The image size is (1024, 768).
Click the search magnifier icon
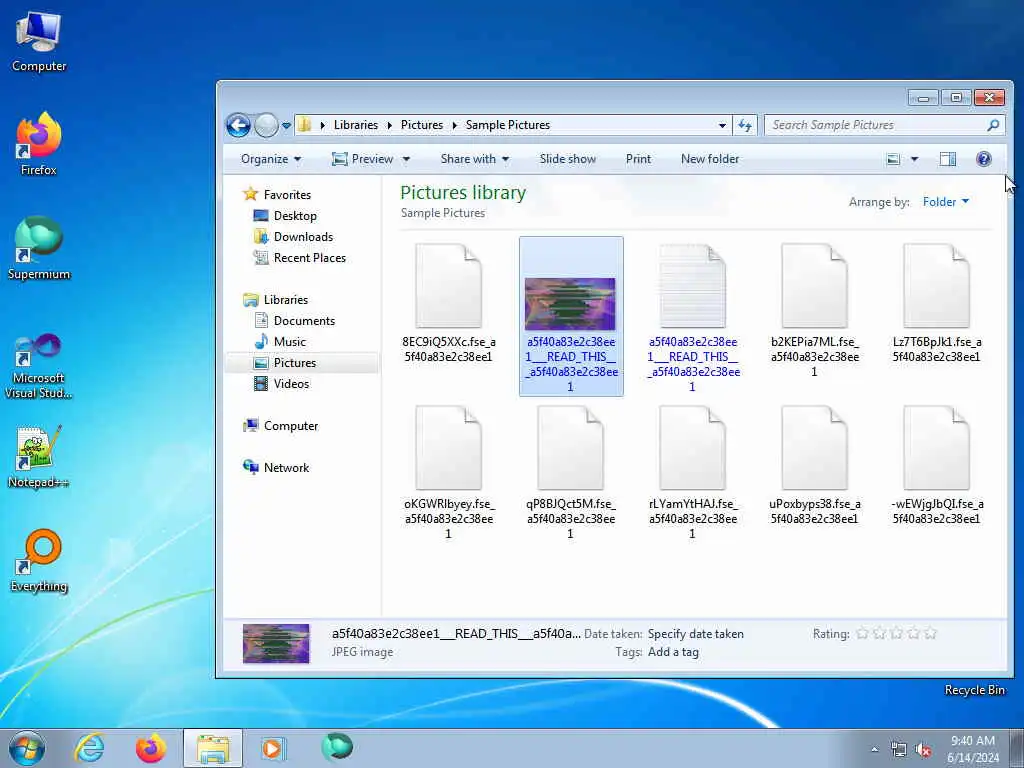(993, 125)
